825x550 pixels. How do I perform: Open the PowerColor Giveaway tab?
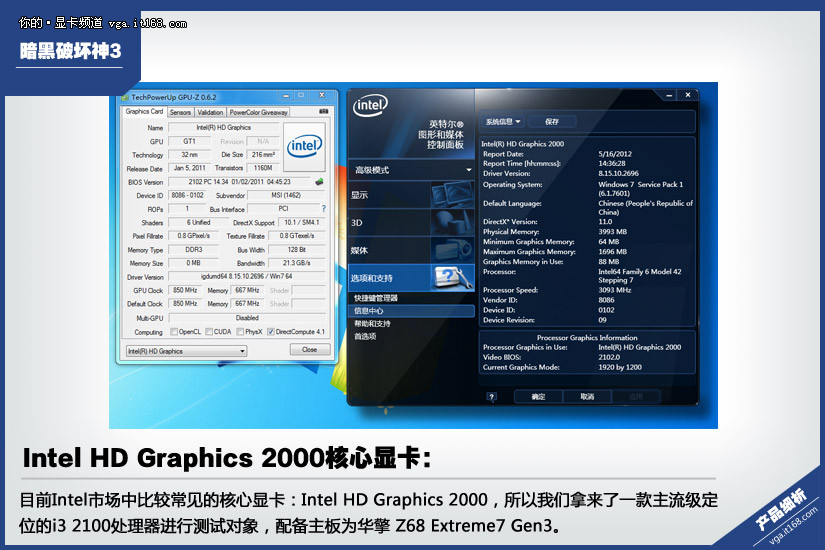258,113
